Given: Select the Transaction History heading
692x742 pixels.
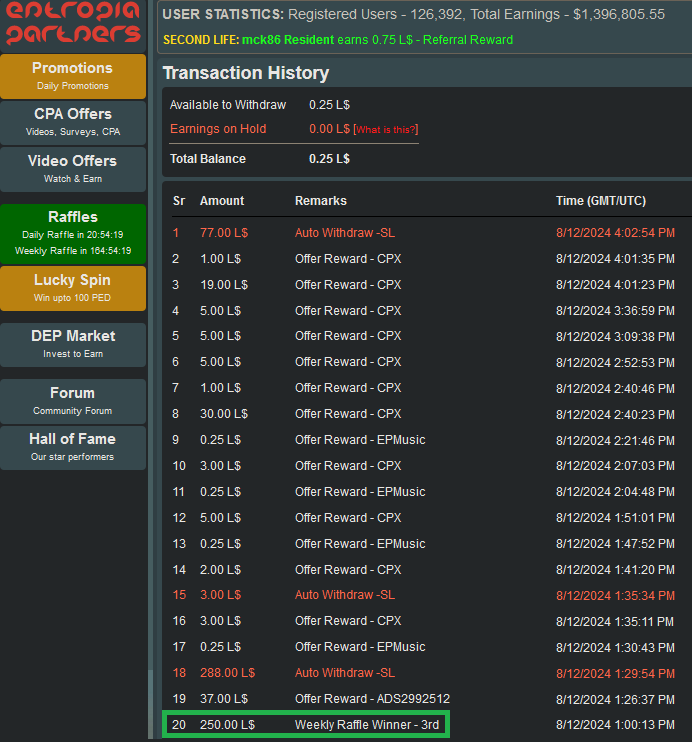Looking at the screenshot, I should click(246, 73).
